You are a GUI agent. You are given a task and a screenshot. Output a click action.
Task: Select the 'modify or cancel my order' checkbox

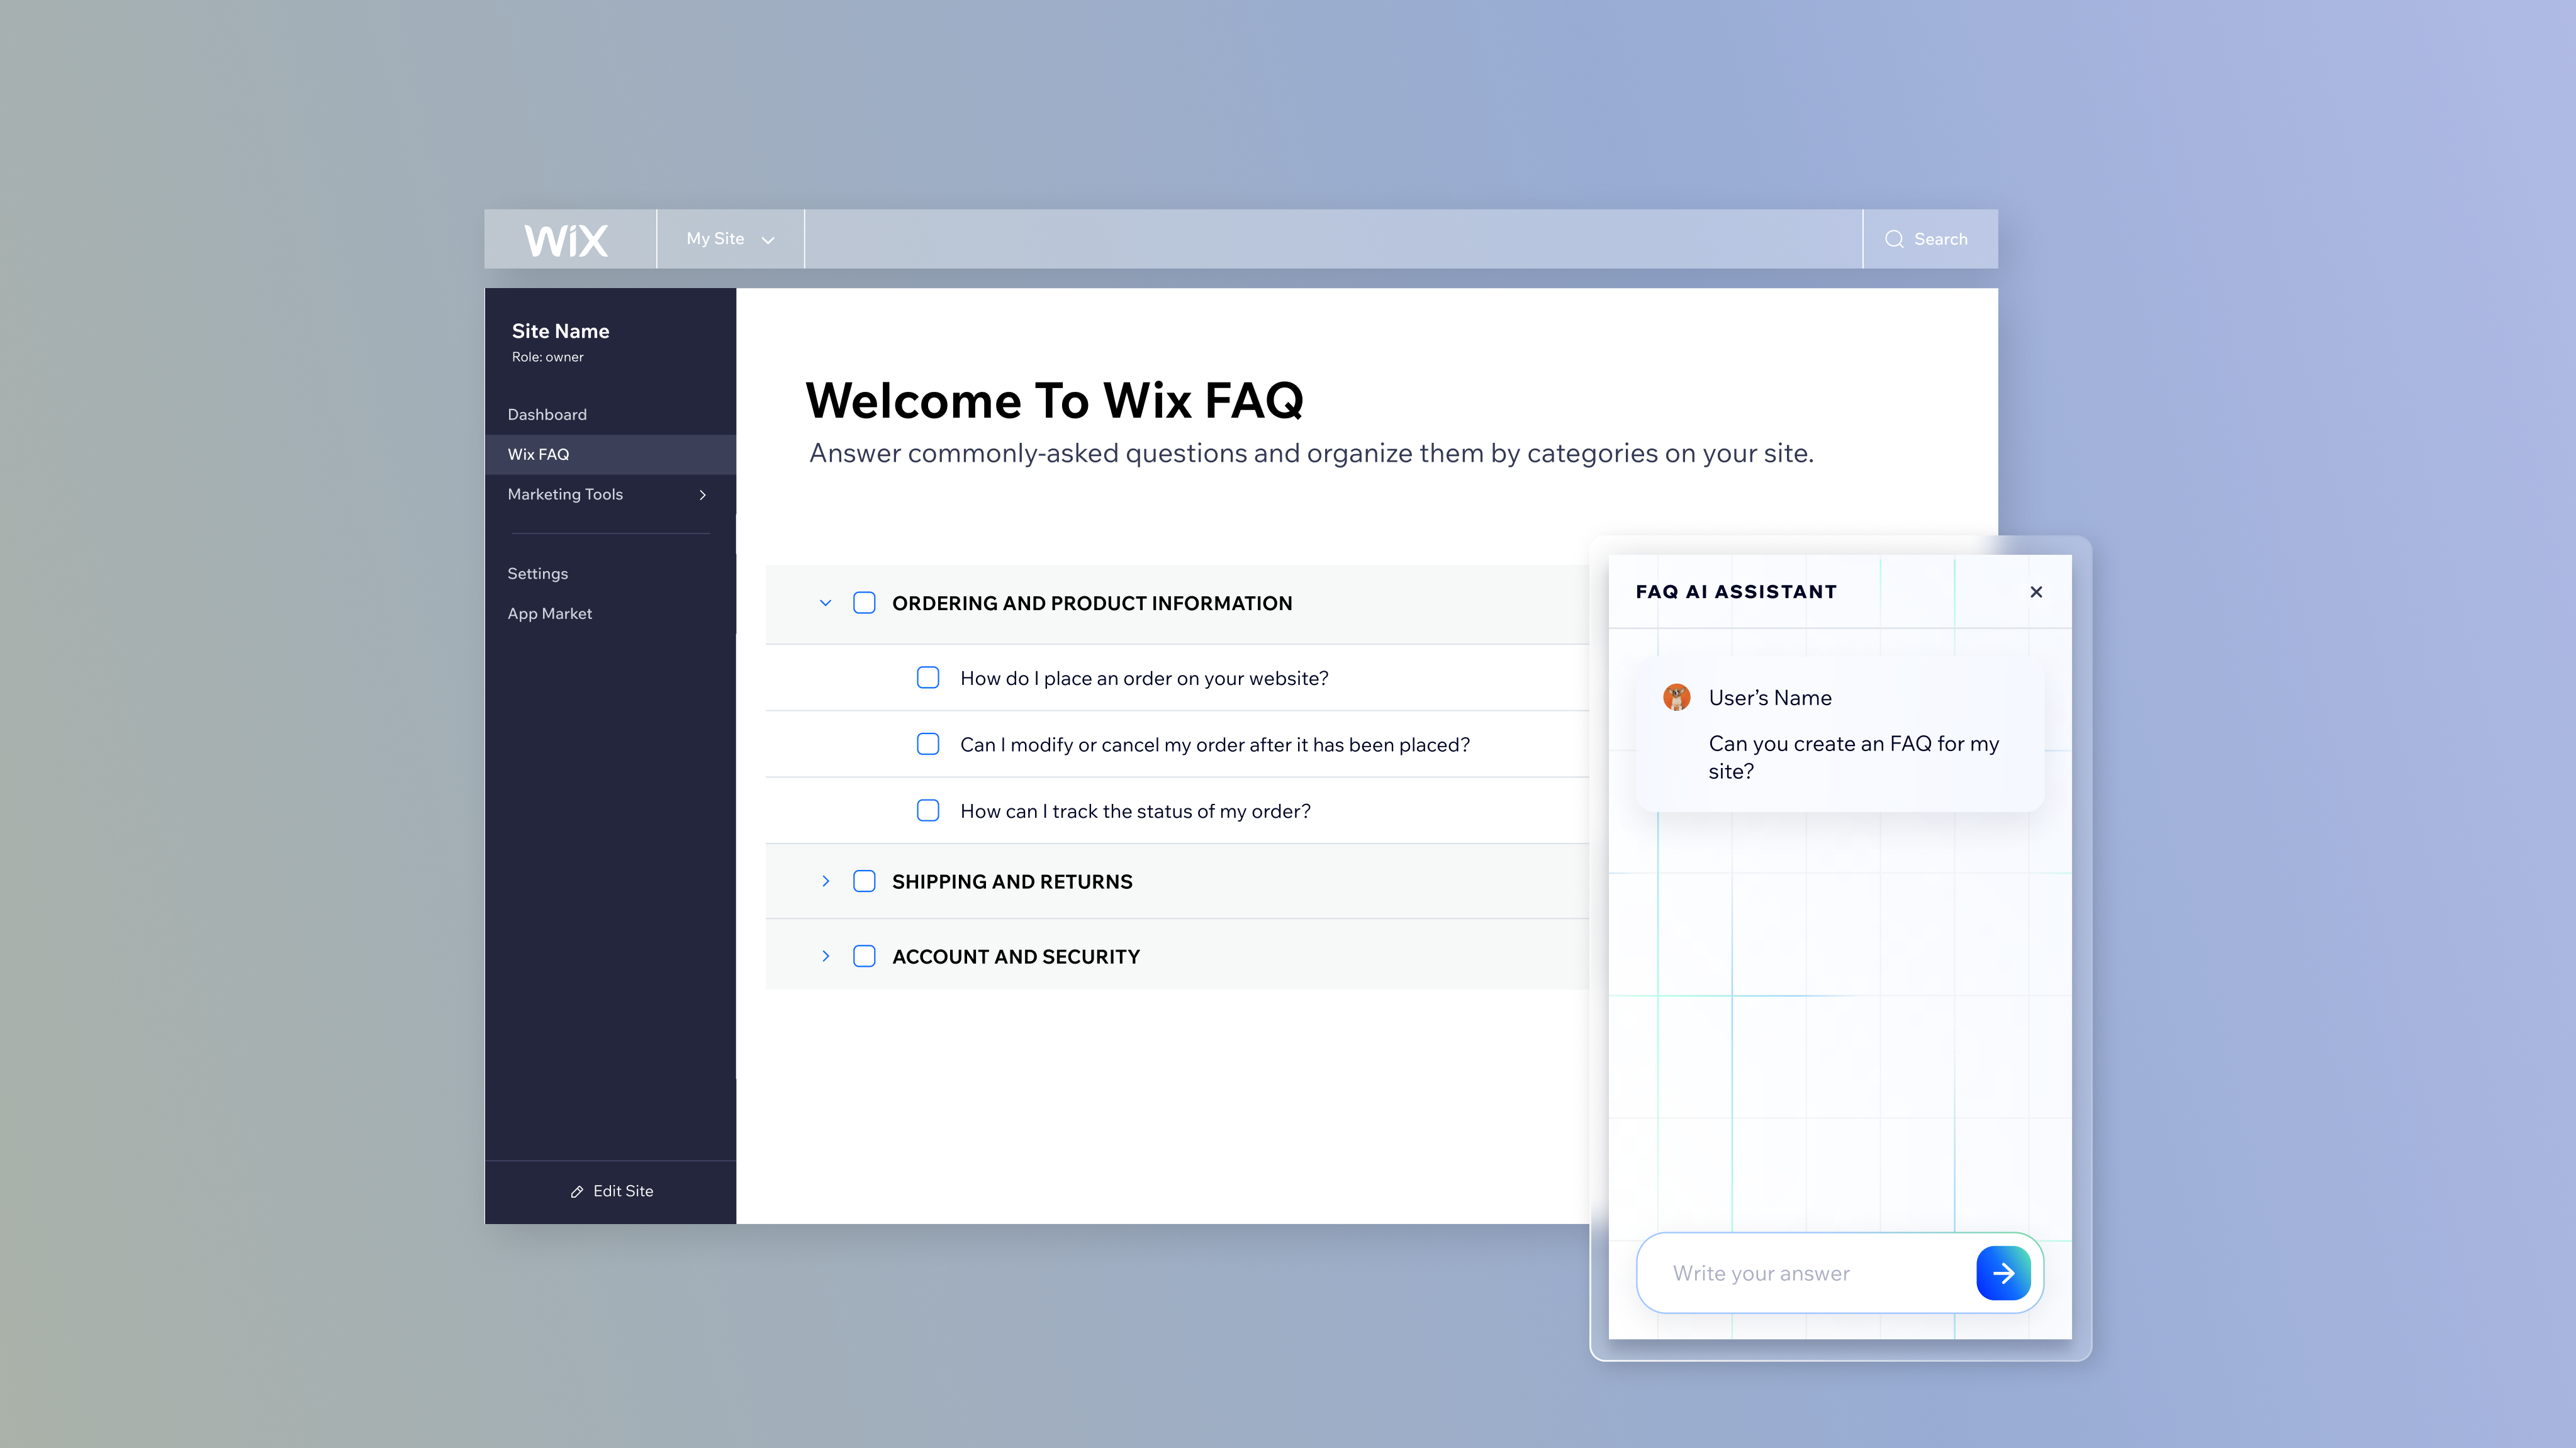928,744
